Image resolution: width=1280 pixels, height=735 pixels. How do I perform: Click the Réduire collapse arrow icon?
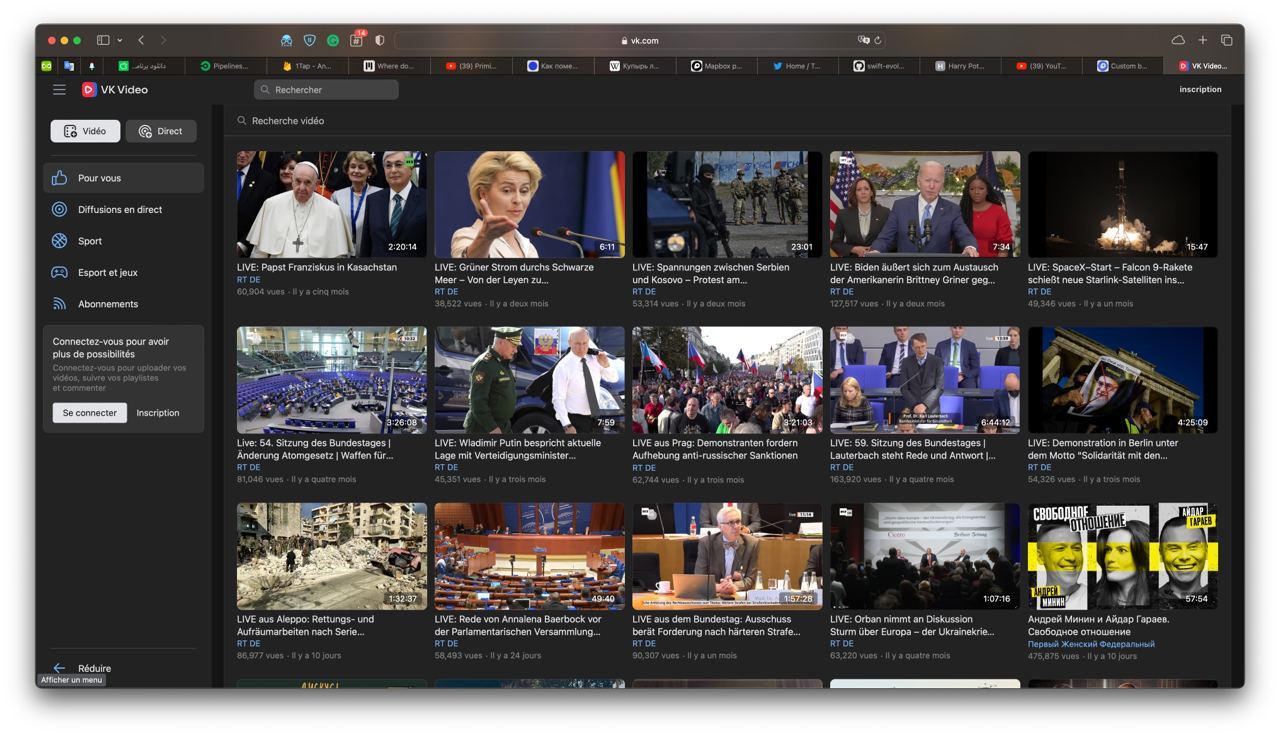pyautogui.click(x=59, y=668)
